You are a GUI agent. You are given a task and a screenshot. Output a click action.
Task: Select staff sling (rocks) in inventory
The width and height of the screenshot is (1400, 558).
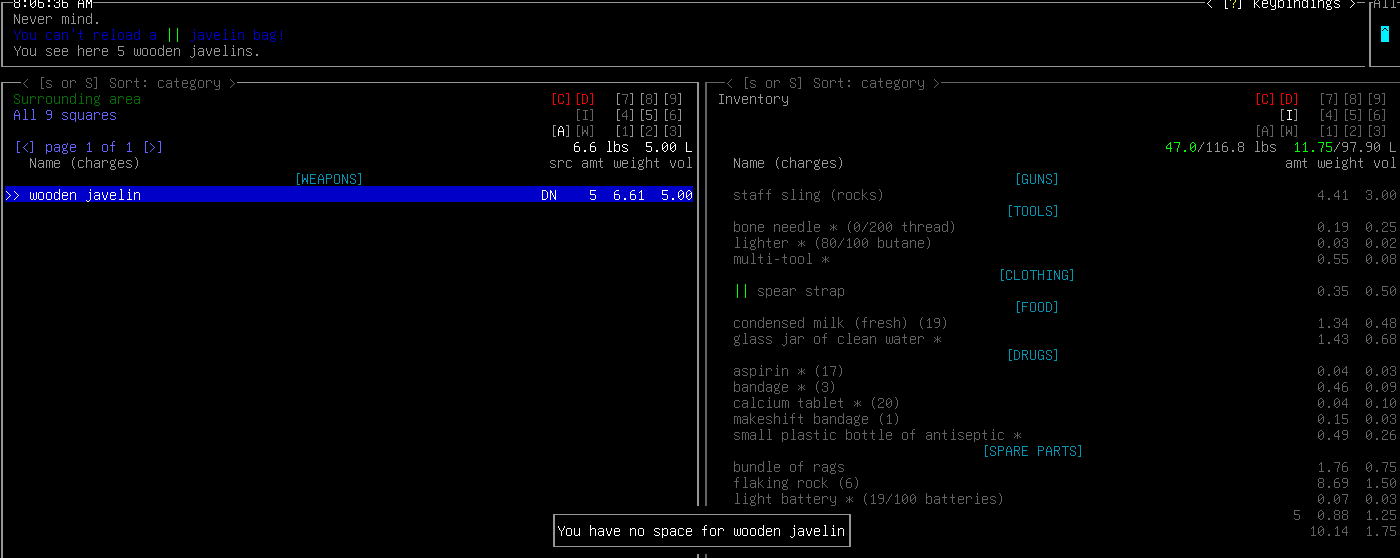tap(1064, 195)
